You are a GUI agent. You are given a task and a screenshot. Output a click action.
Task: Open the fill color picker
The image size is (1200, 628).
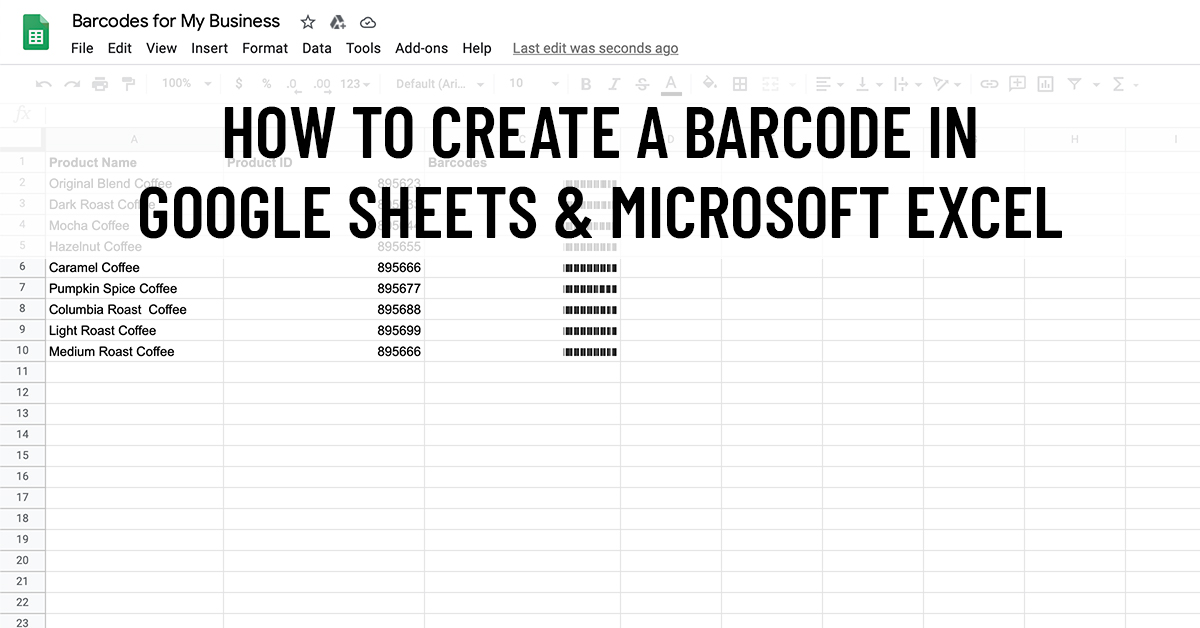click(x=709, y=84)
